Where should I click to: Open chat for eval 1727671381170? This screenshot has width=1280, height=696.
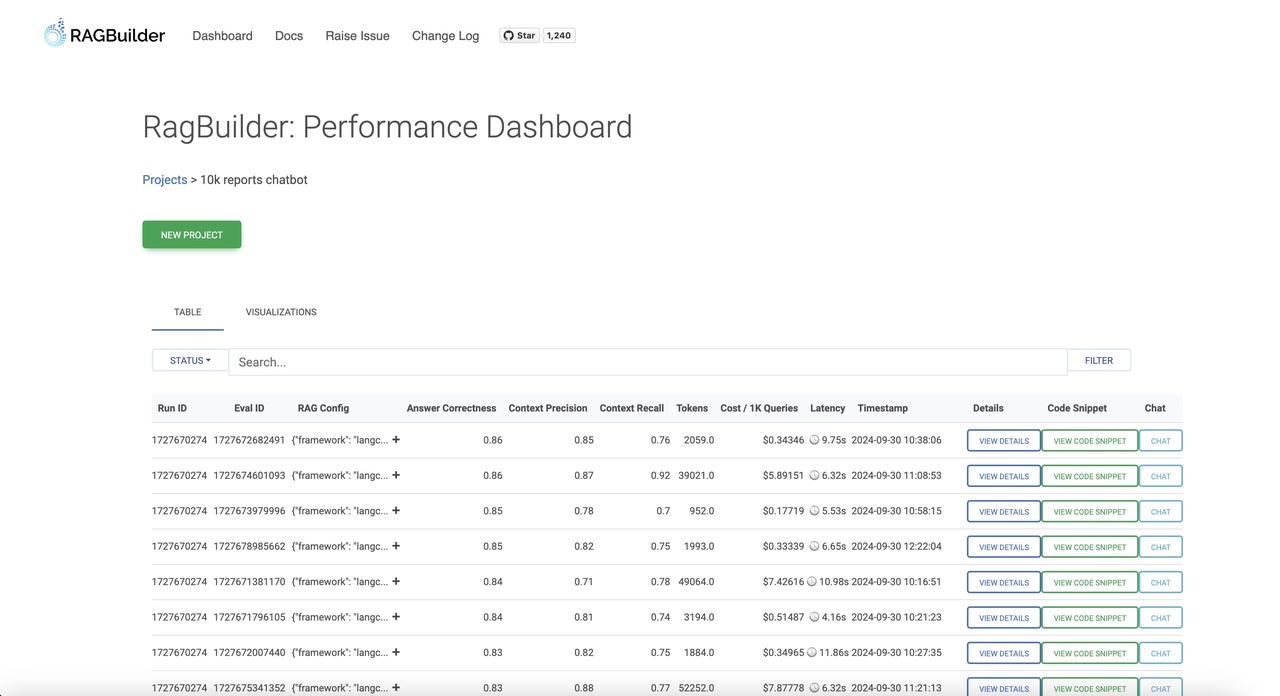(x=1161, y=583)
